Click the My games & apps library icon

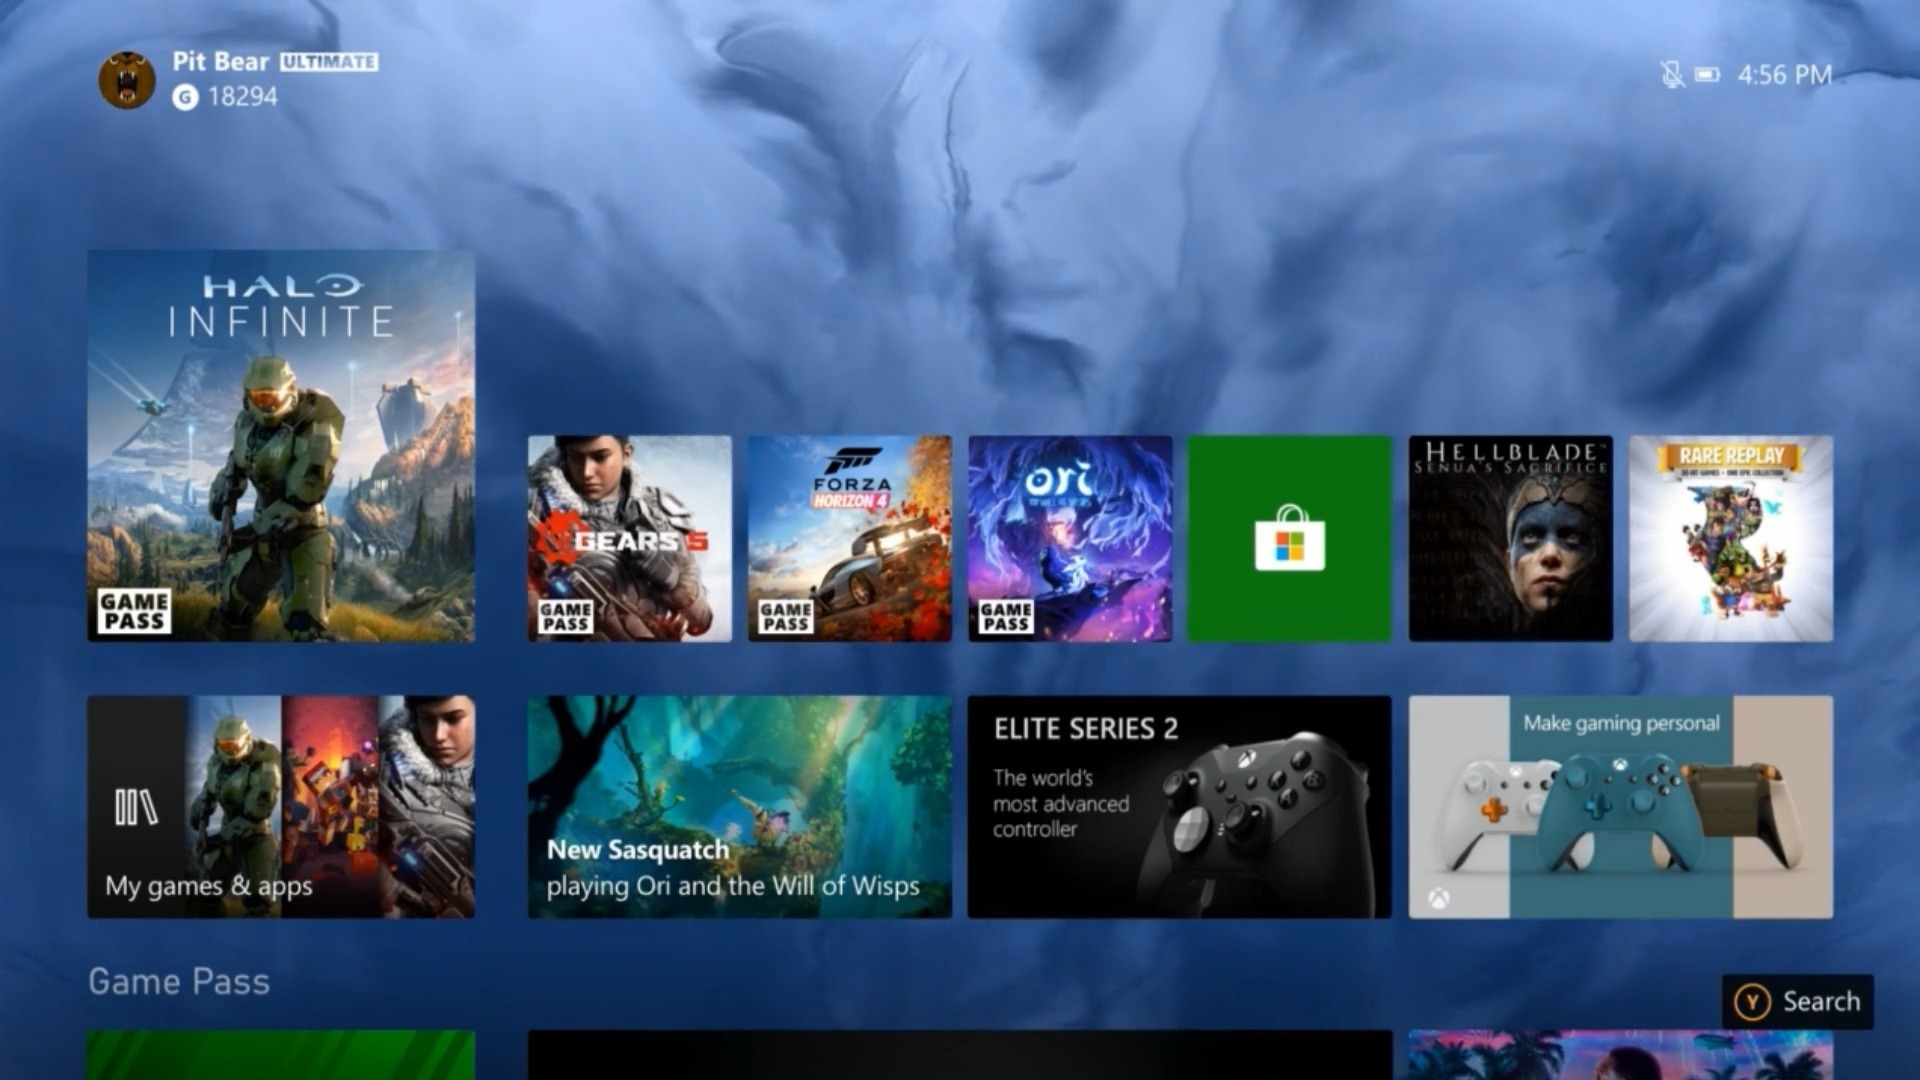point(136,807)
